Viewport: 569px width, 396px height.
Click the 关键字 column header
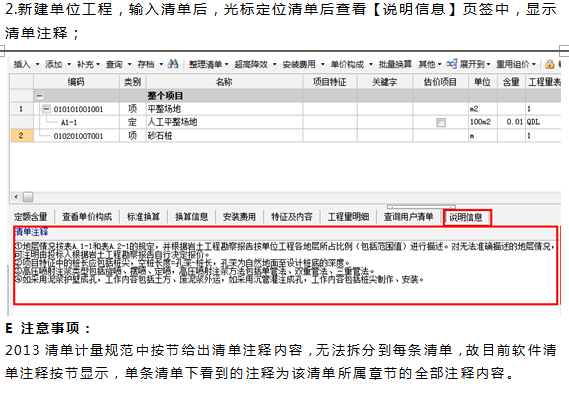coord(385,82)
